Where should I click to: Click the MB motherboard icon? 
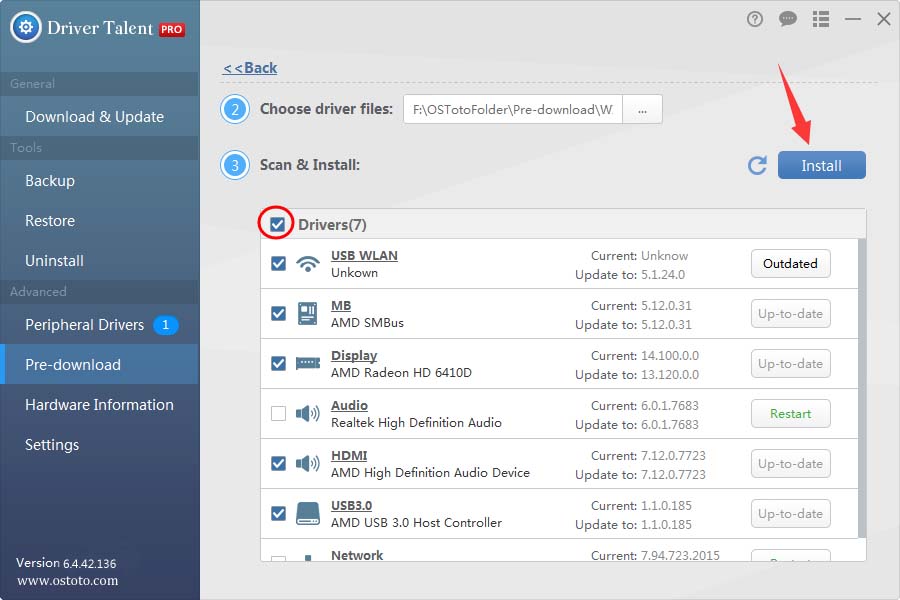(308, 313)
